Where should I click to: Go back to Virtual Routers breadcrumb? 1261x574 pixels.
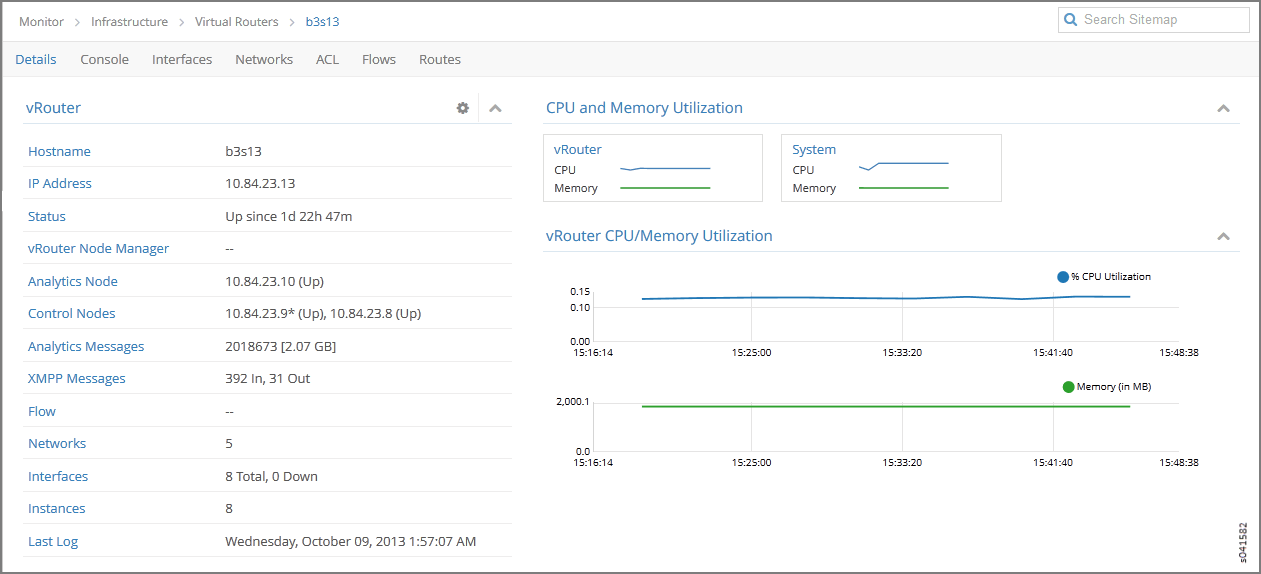236,21
